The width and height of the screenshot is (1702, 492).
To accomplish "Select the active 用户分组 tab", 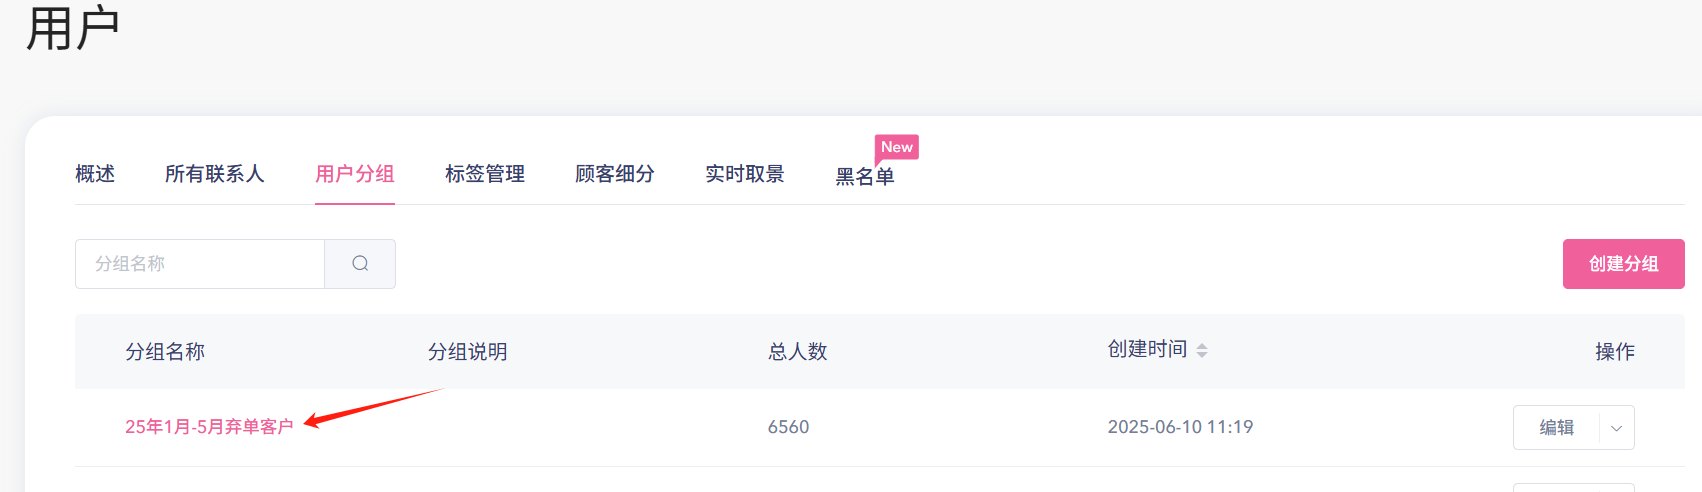I will (355, 174).
